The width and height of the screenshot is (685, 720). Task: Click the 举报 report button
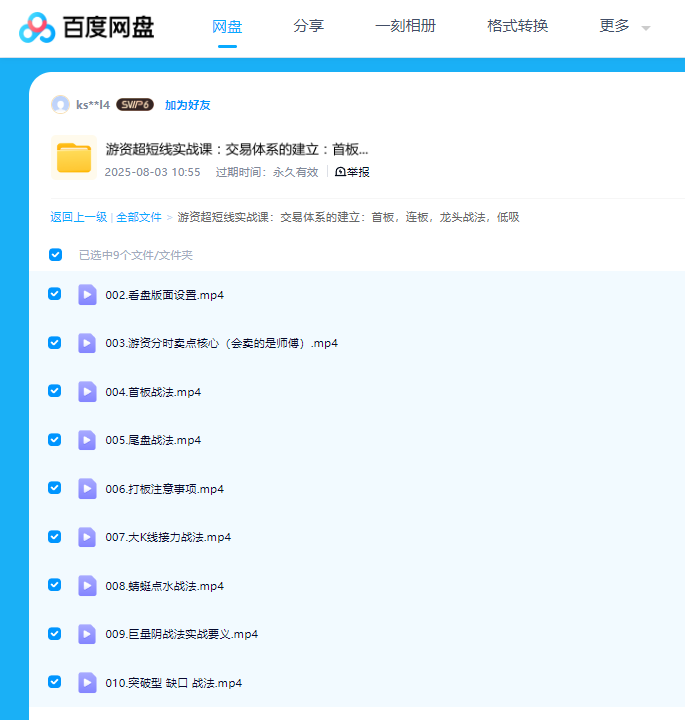click(x=352, y=172)
